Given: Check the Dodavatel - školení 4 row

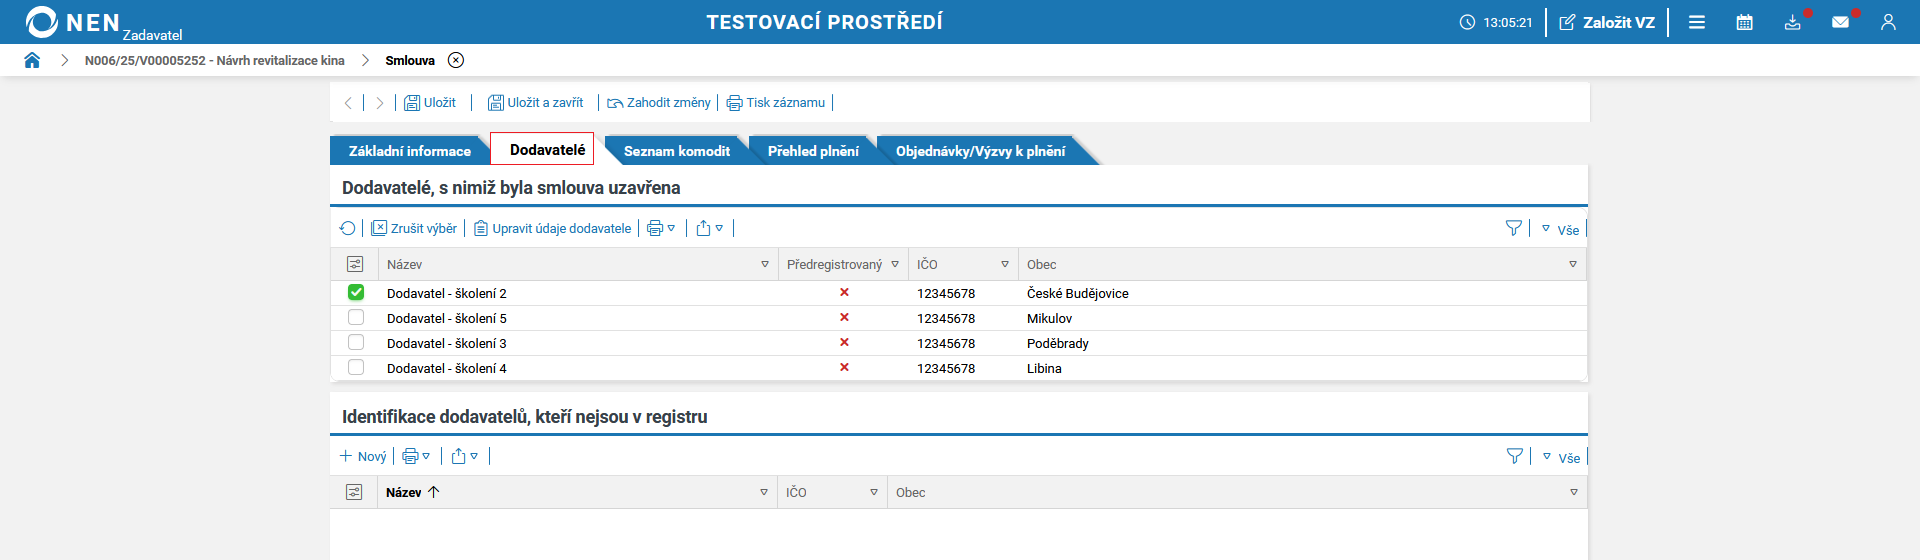Looking at the screenshot, I should pos(356,367).
